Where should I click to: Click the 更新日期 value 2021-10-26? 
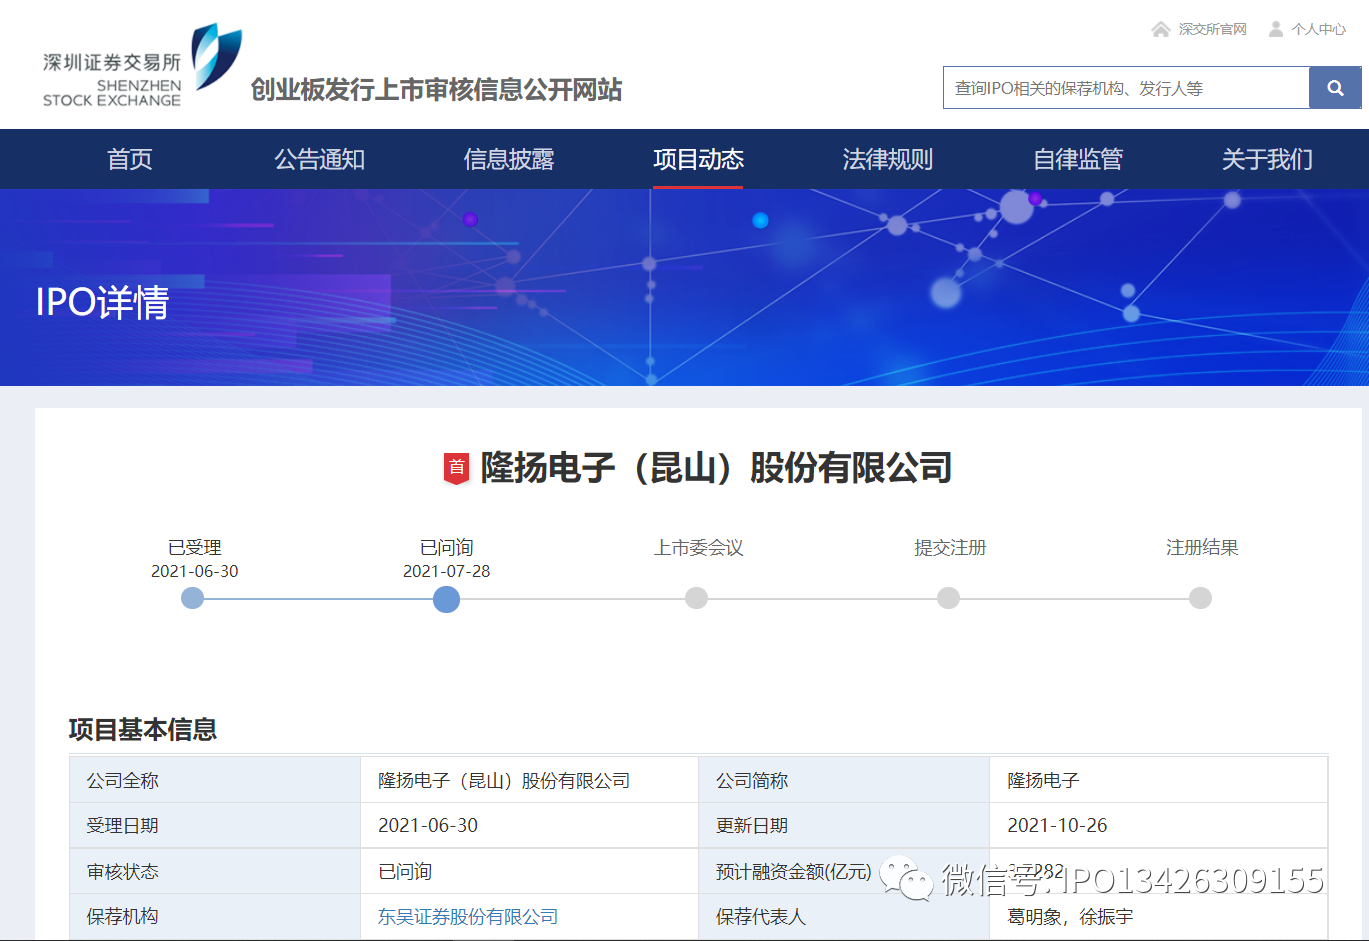1057,825
